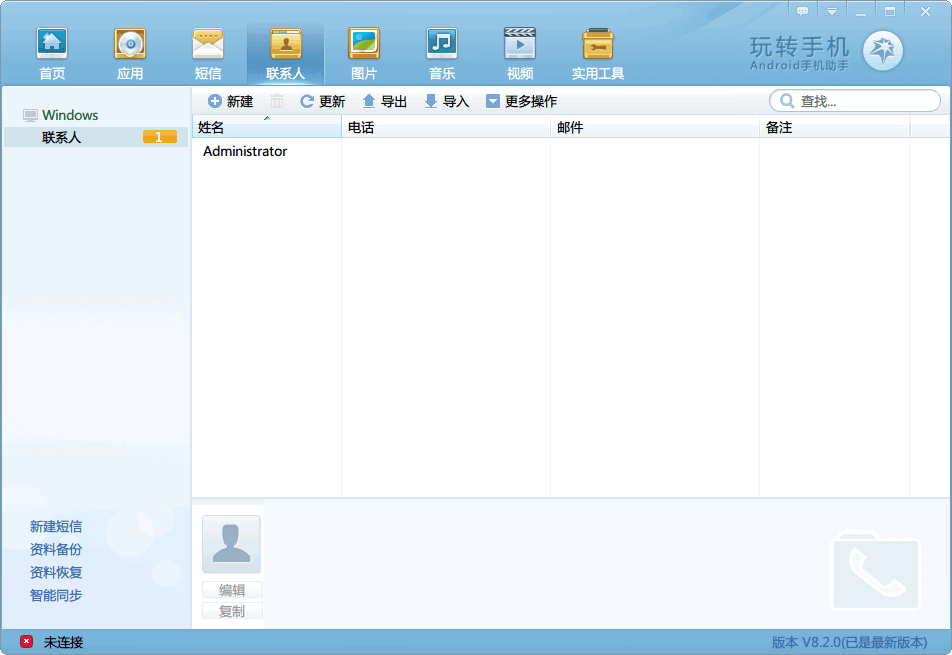Click the 新建短信 link
The height and width of the screenshot is (655, 952).
pyautogui.click(x=56, y=526)
